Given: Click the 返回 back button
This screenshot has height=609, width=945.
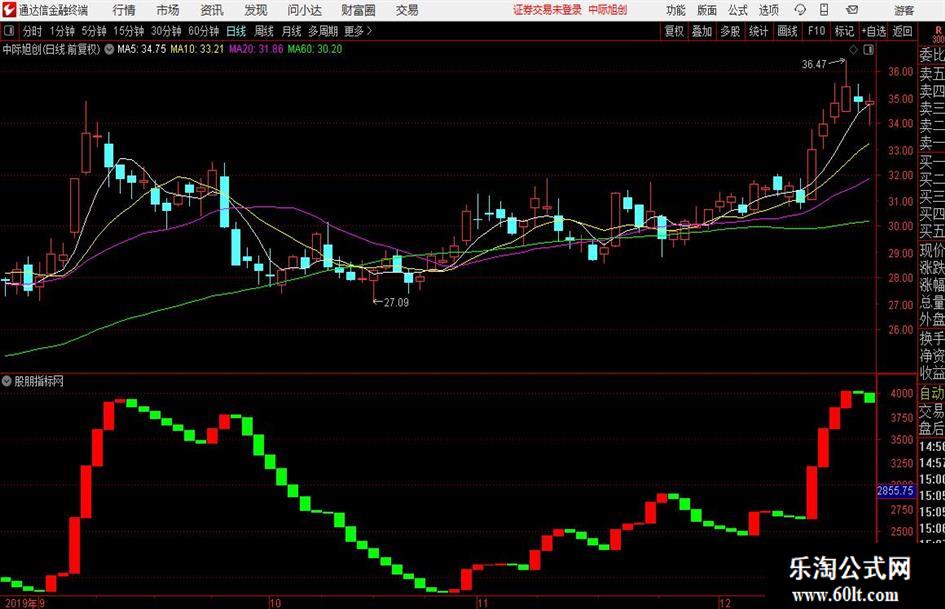Looking at the screenshot, I should pyautogui.click(x=902, y=31).
